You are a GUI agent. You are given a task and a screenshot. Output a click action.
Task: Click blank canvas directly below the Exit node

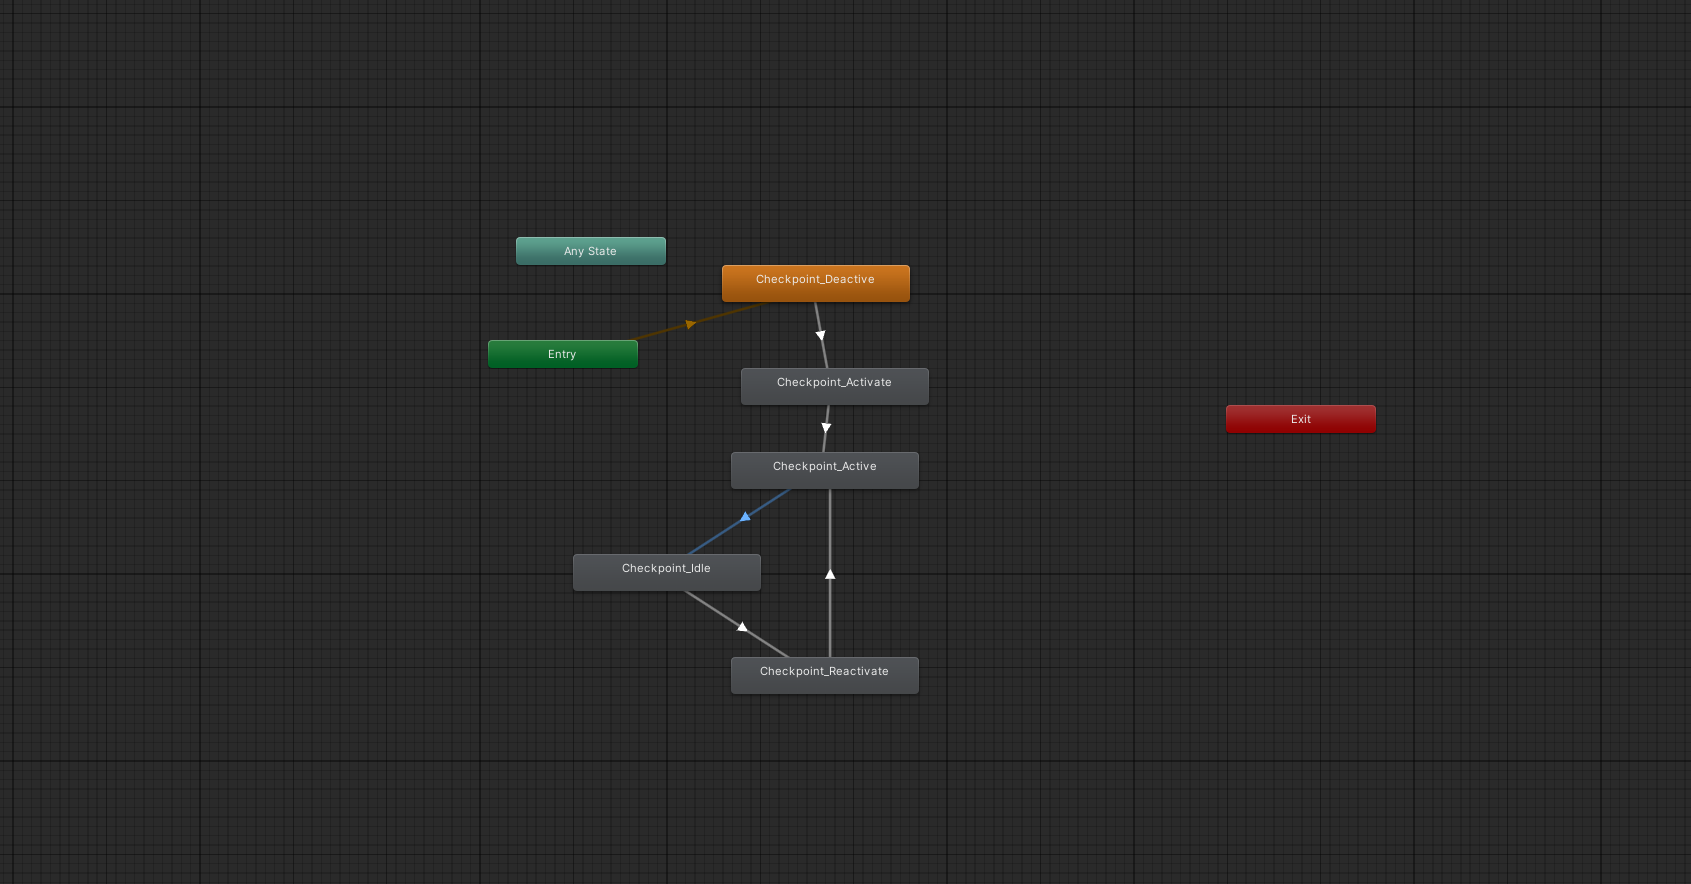point(1300,540)
